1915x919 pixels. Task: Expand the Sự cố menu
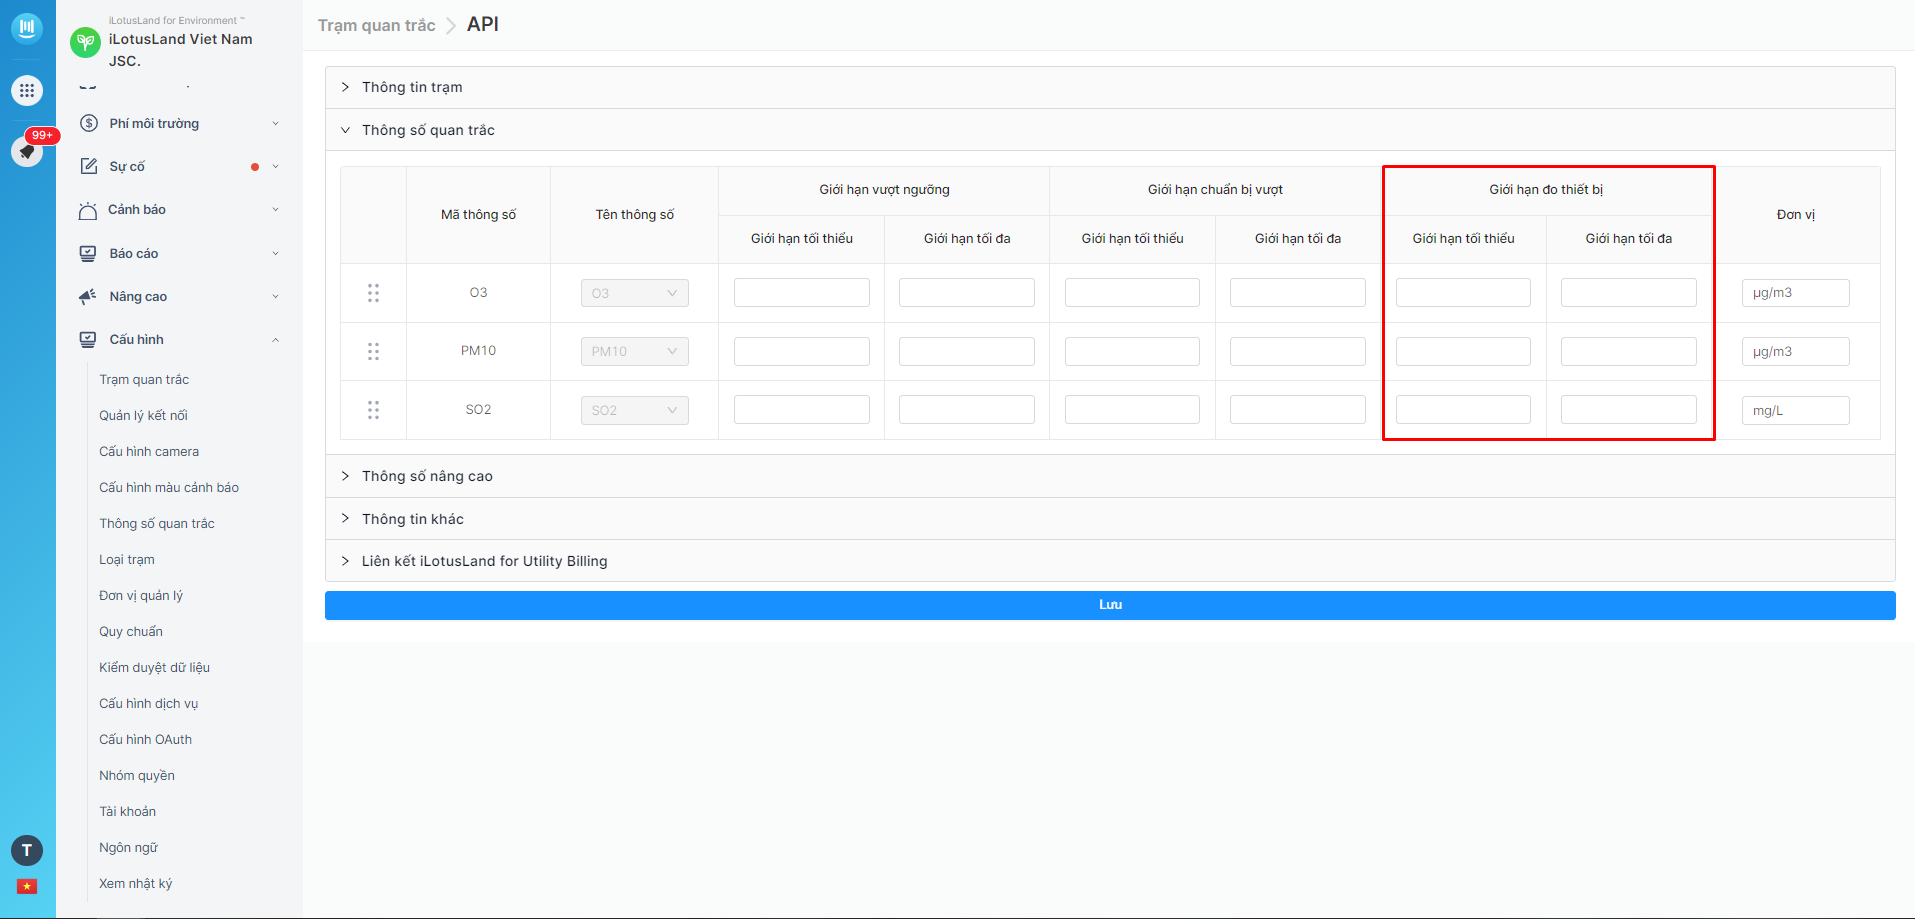(276, 167)
